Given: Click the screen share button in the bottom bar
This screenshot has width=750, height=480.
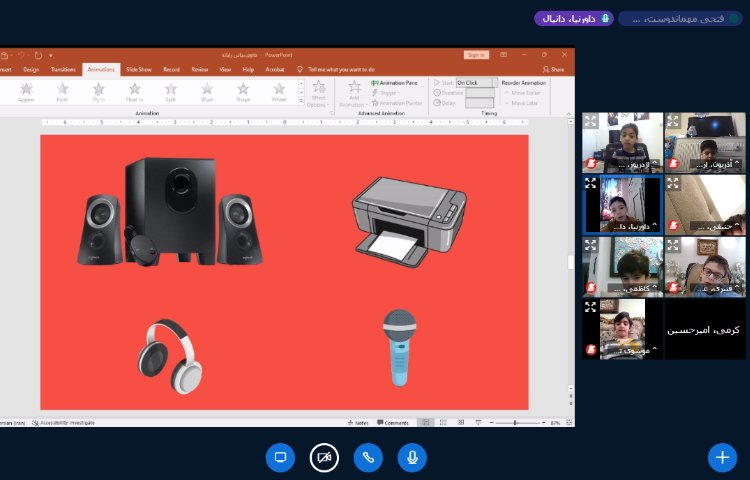Looking at the screenshot, I should pos(280,457).
